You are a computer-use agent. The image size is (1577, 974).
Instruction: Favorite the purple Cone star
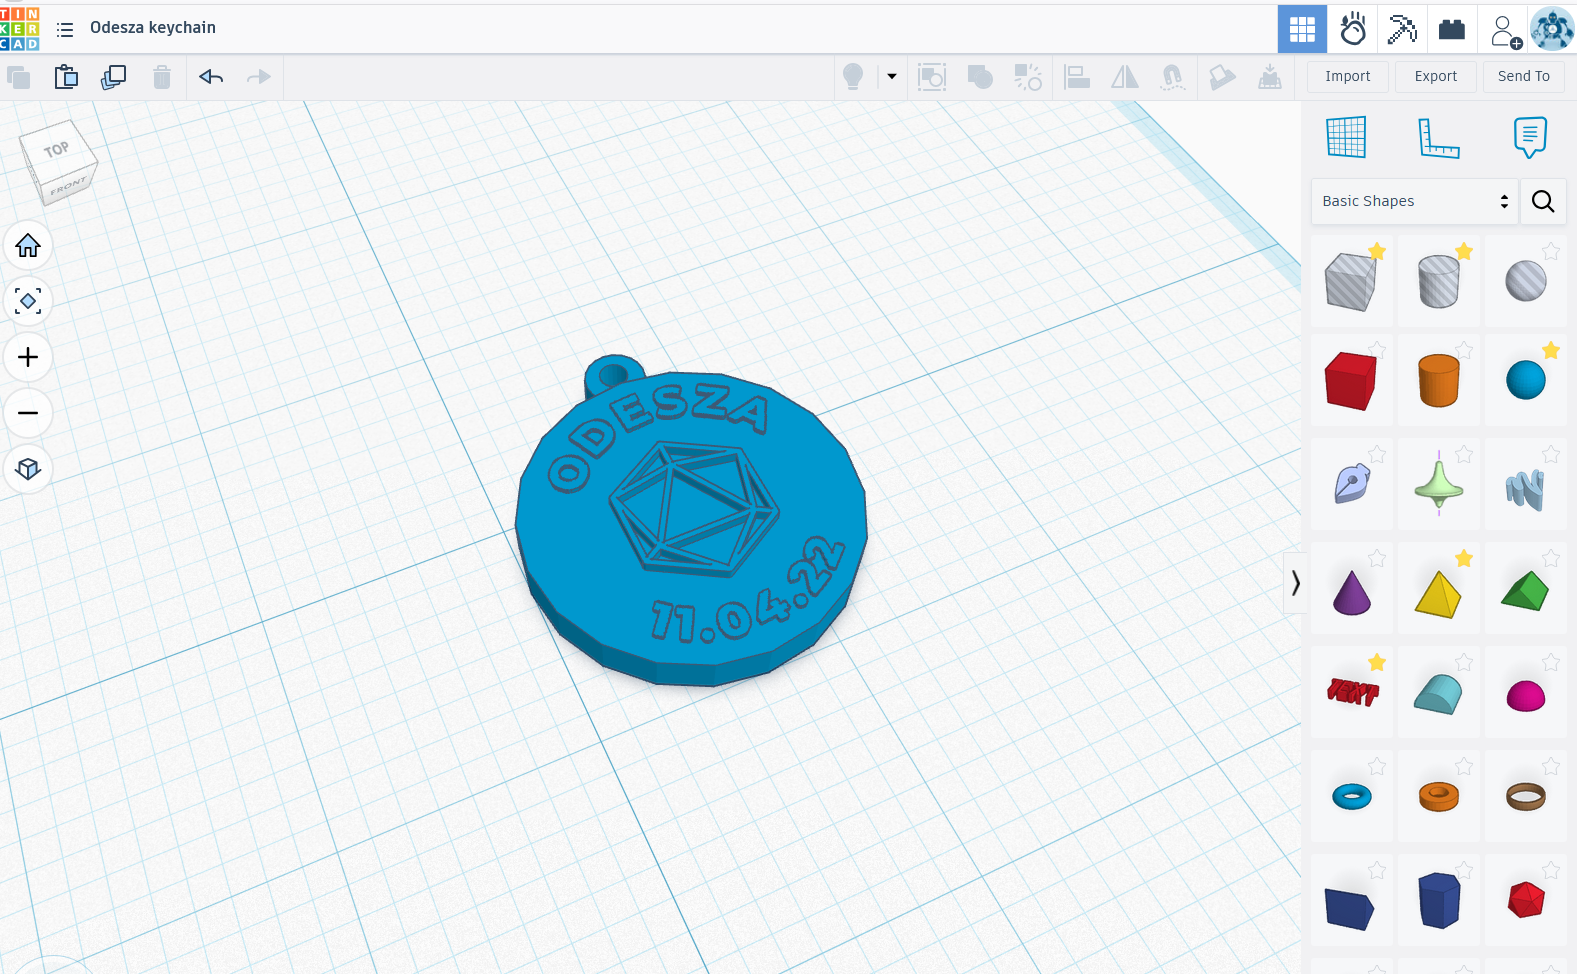(1377, 558)
